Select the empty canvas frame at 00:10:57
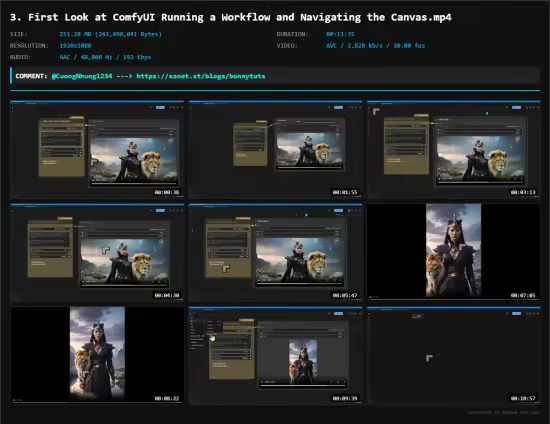The height and width of the screenshot is (424, 550). pos(454,356)
